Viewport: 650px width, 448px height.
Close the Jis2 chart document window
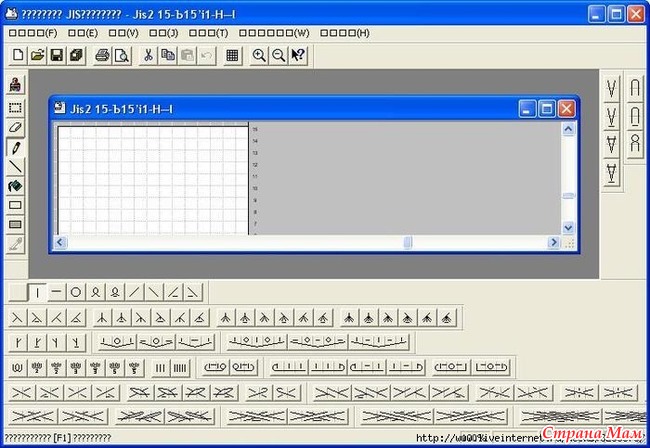566,109
